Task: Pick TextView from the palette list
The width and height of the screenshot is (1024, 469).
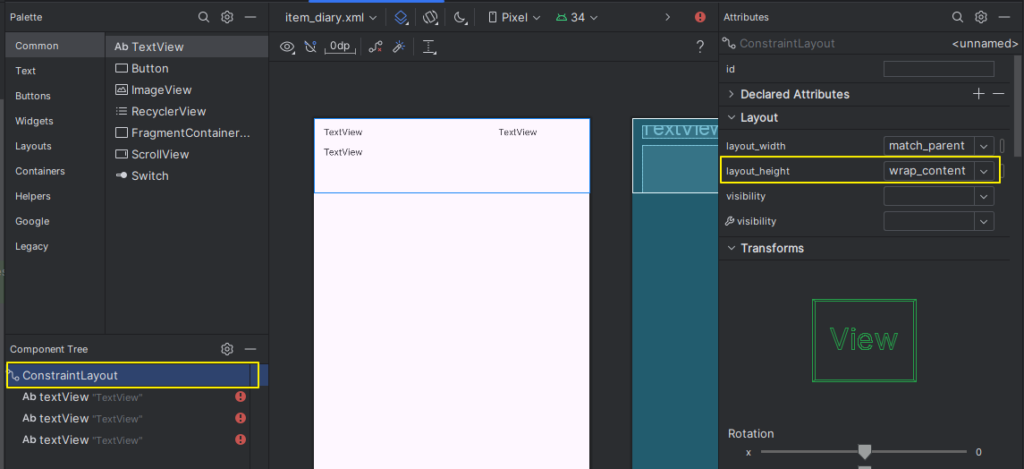Action: pyautogui.click(x=187, y=47)
